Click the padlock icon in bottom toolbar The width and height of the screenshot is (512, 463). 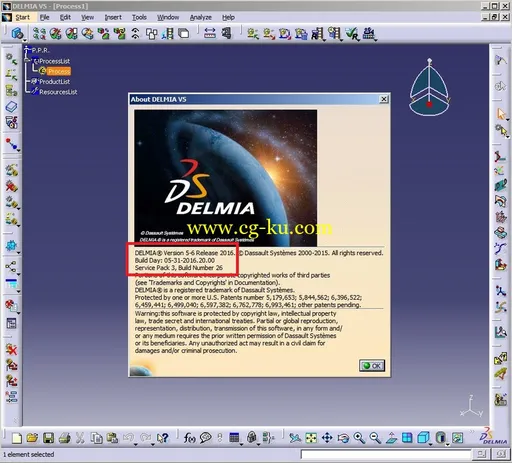pyautogui.click(x=252, y=438)
